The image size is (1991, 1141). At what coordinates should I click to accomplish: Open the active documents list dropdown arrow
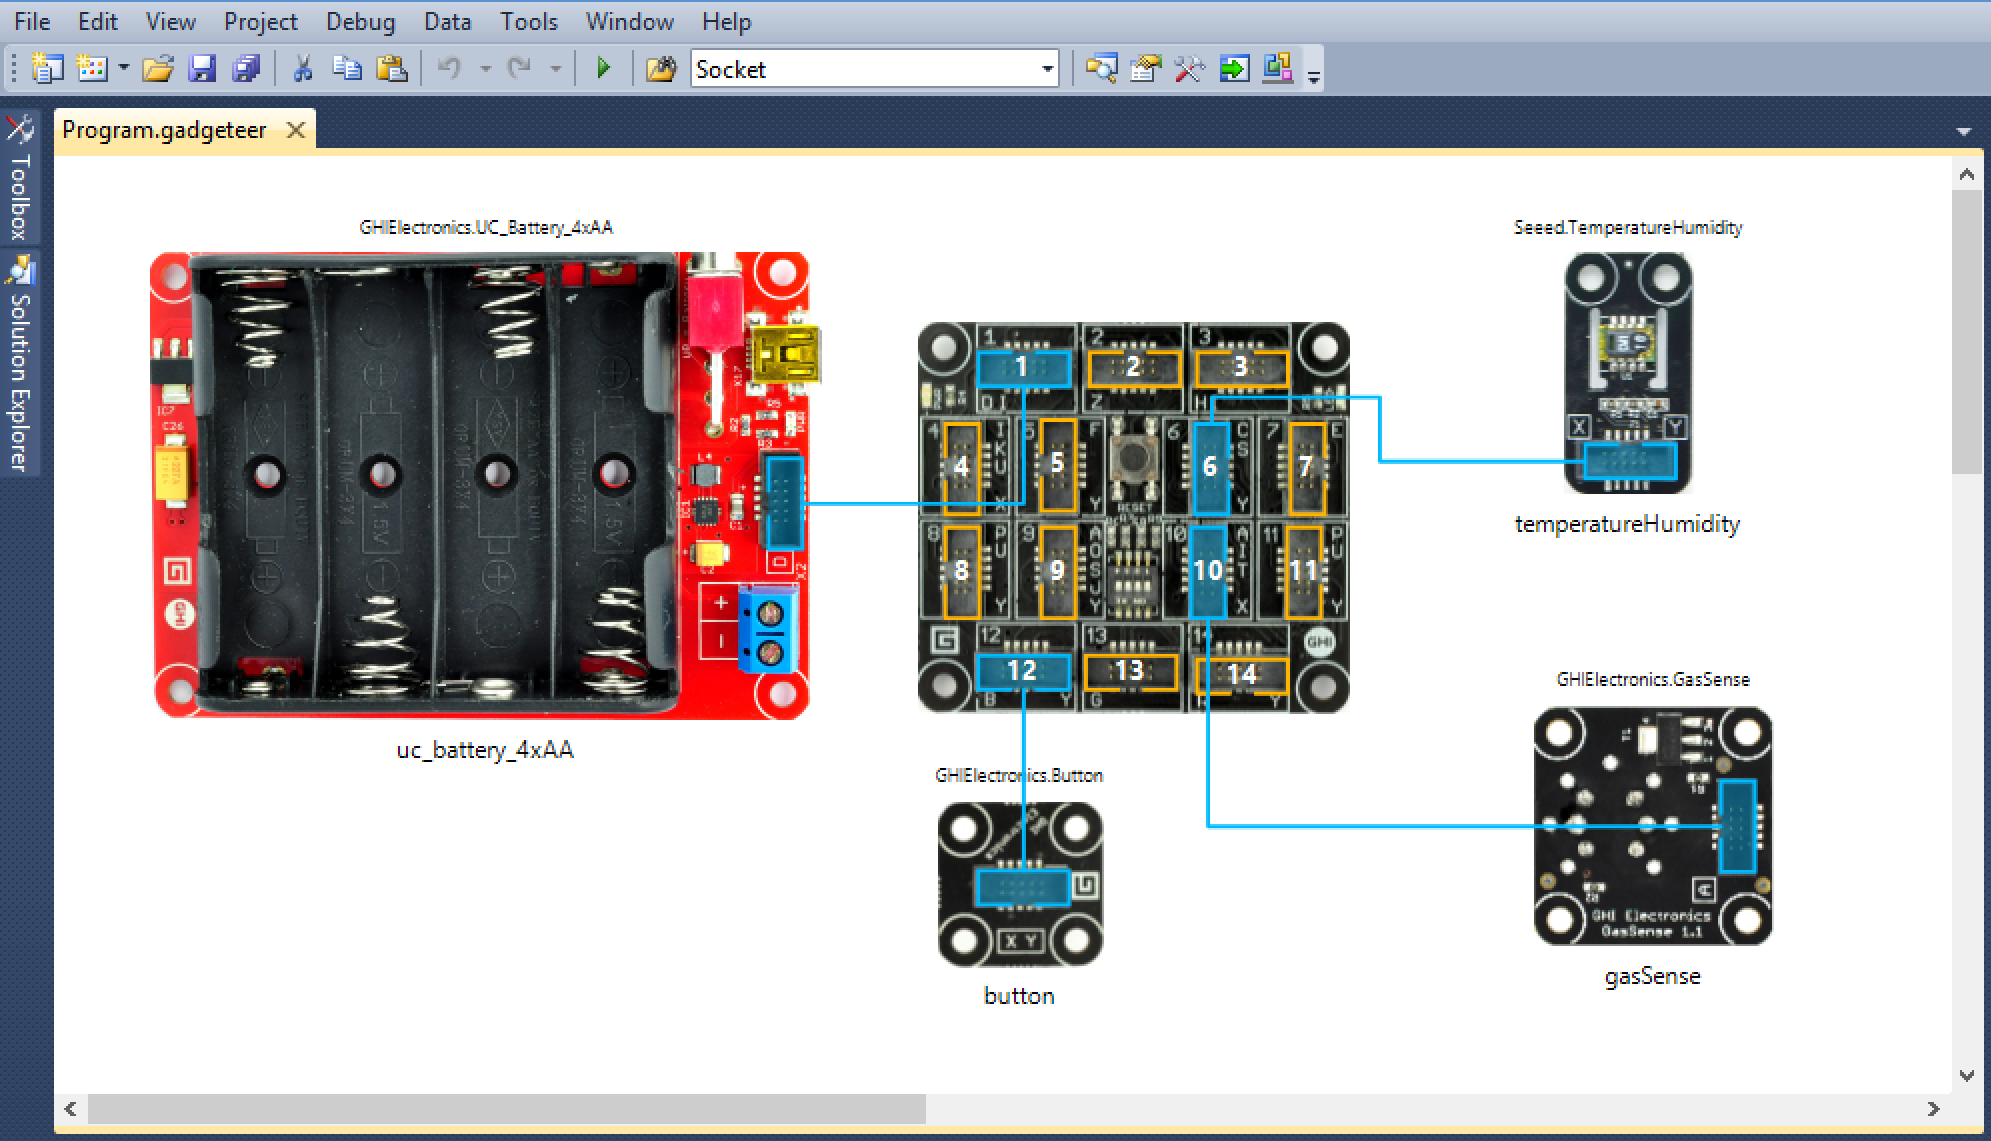[x=1964, y=131]
